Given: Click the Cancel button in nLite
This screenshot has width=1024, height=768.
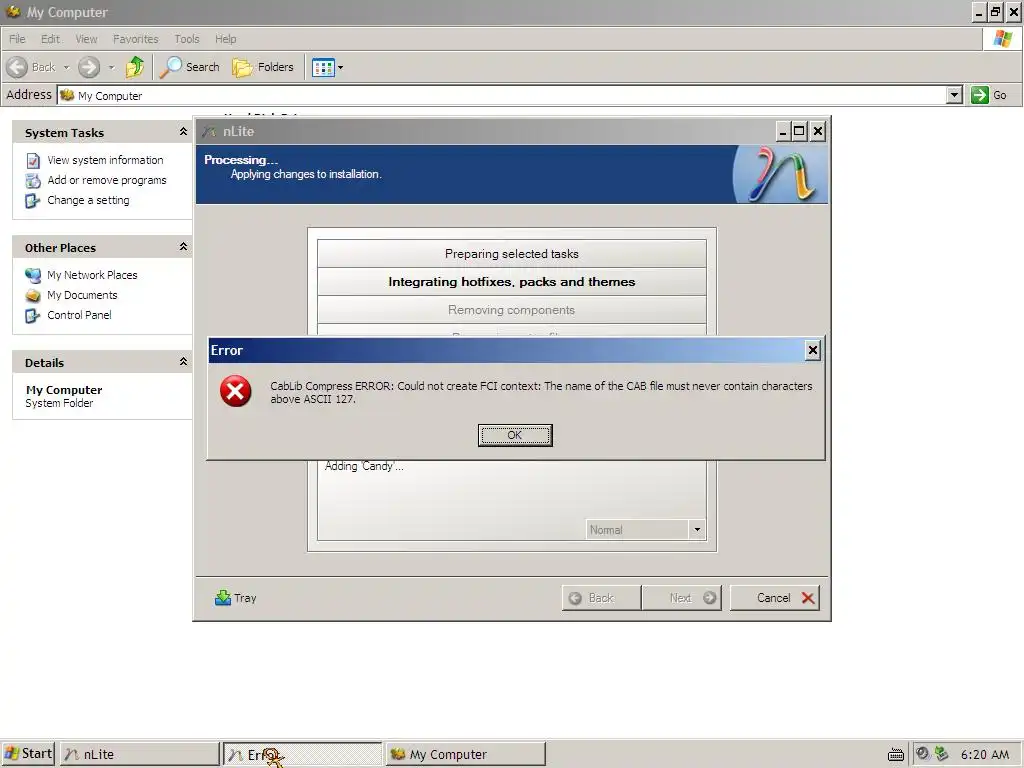Looking at the screenshot, I should coord(775,598).
